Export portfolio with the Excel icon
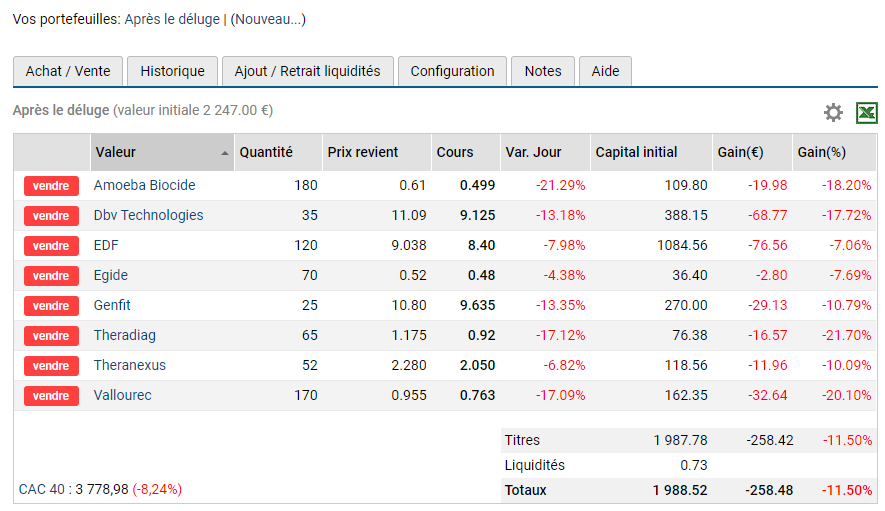885x511 pixels. pos(866,112)
